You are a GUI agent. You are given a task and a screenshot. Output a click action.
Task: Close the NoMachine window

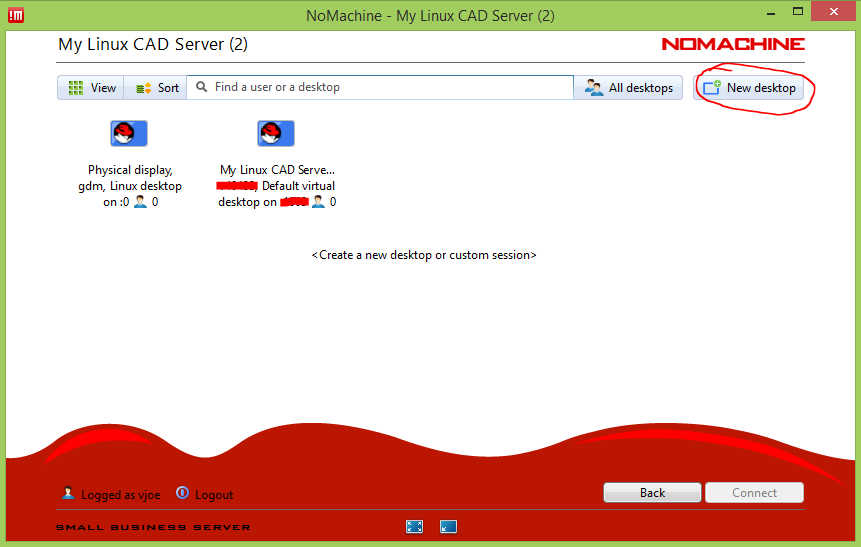point(834,12)
